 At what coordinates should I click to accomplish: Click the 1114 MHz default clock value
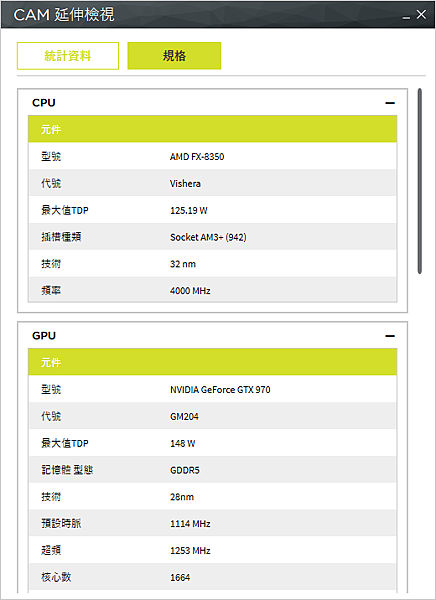click(190, 523)
